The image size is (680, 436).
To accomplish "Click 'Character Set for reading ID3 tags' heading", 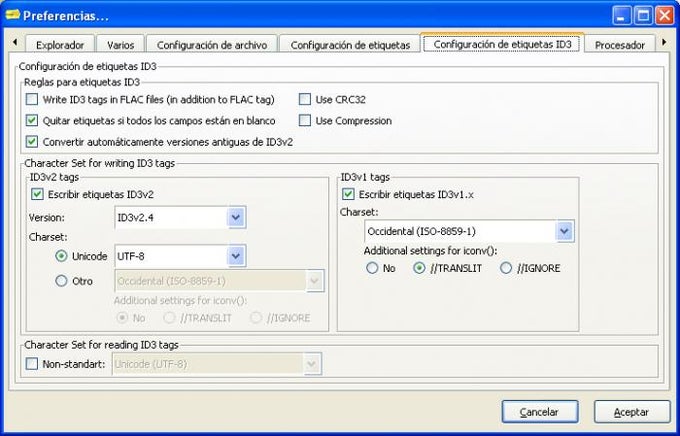I will click(x=101, y=345).
